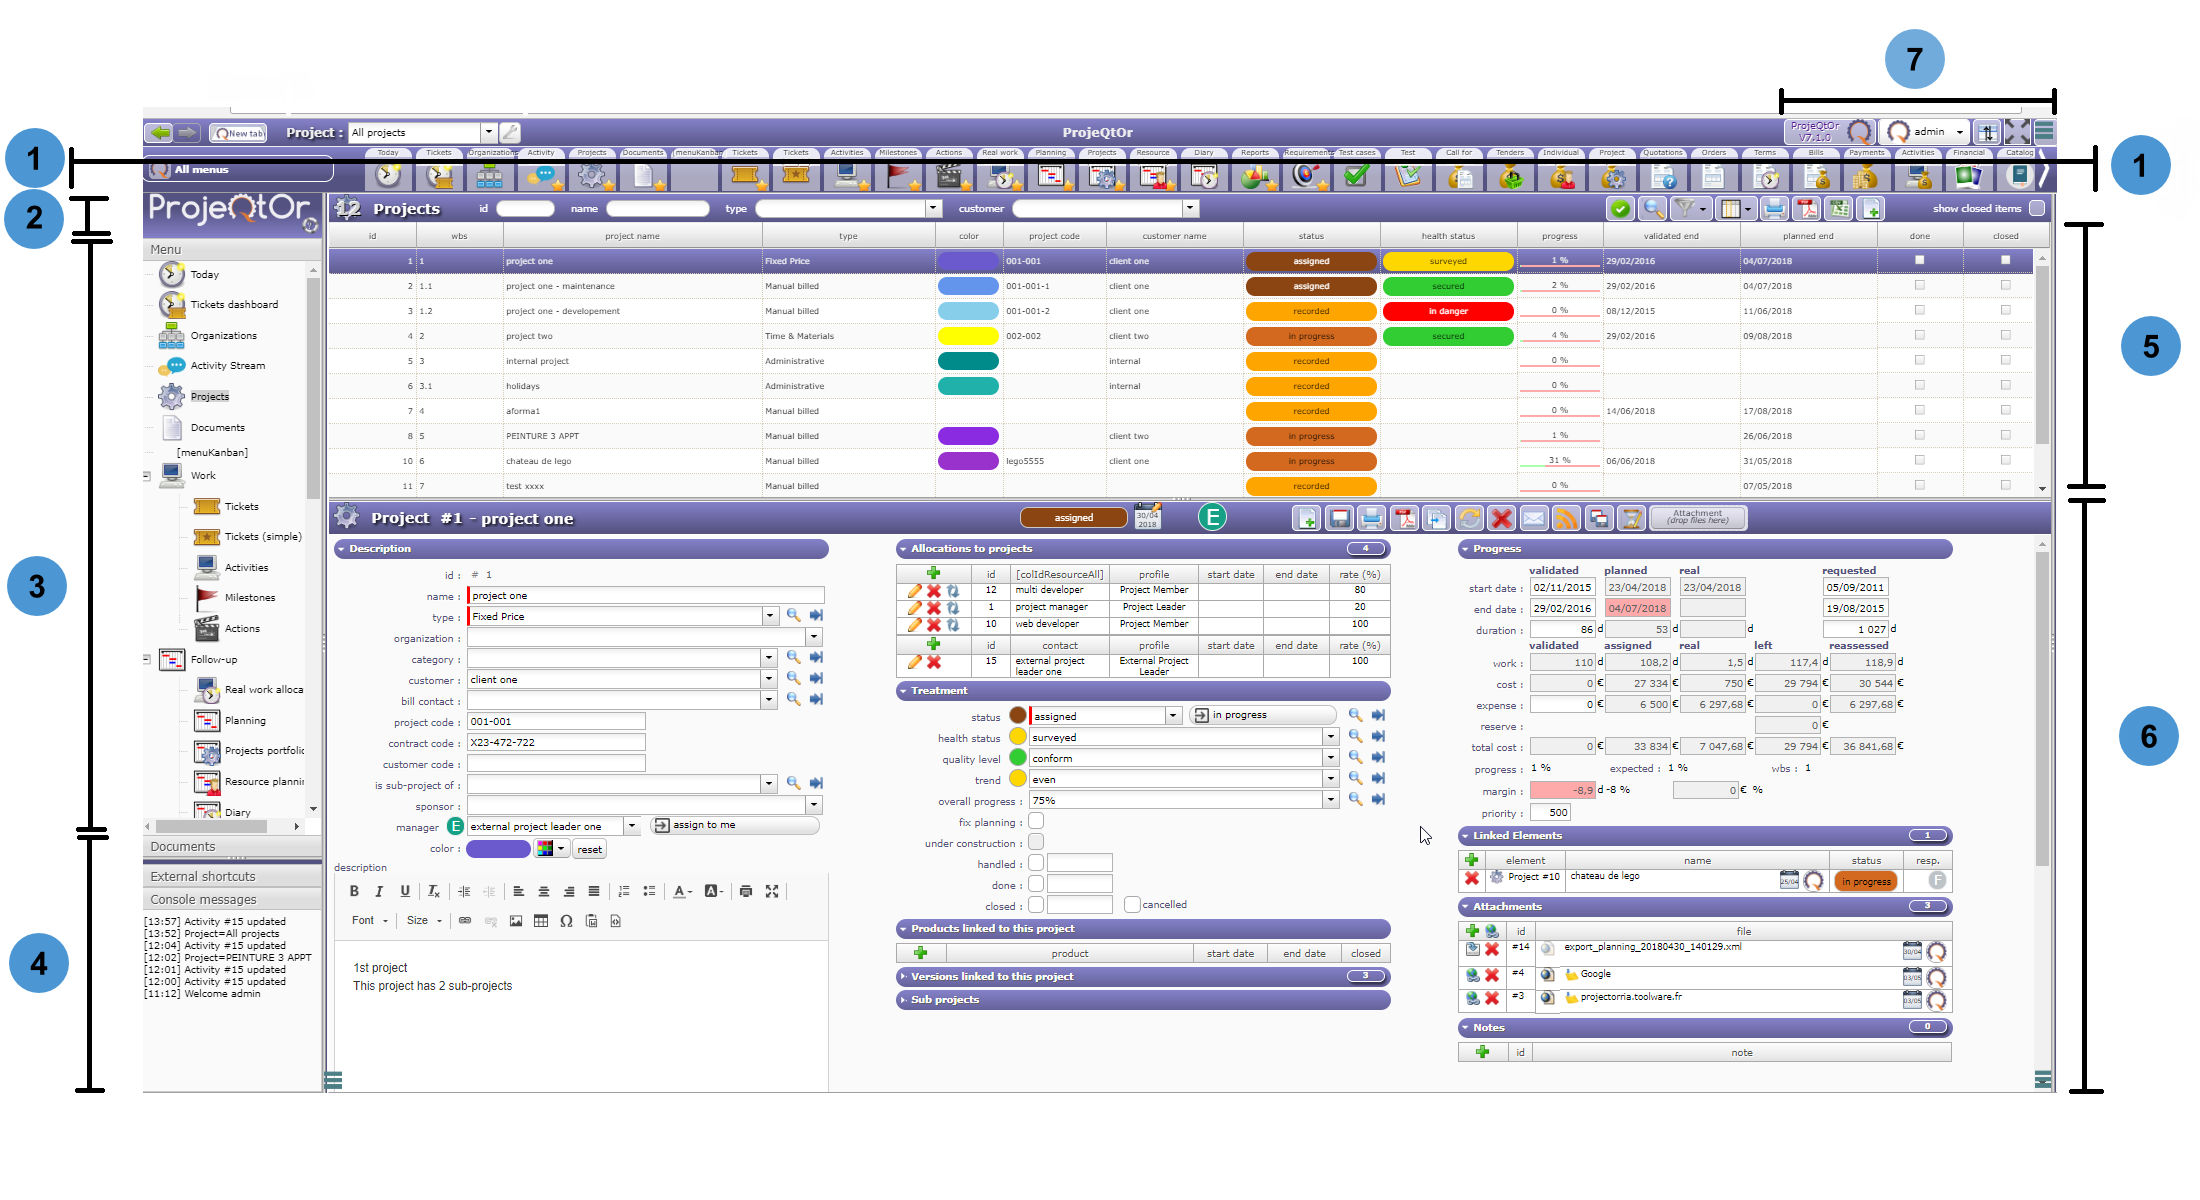Check the handled checkbox

point(1036,863)
